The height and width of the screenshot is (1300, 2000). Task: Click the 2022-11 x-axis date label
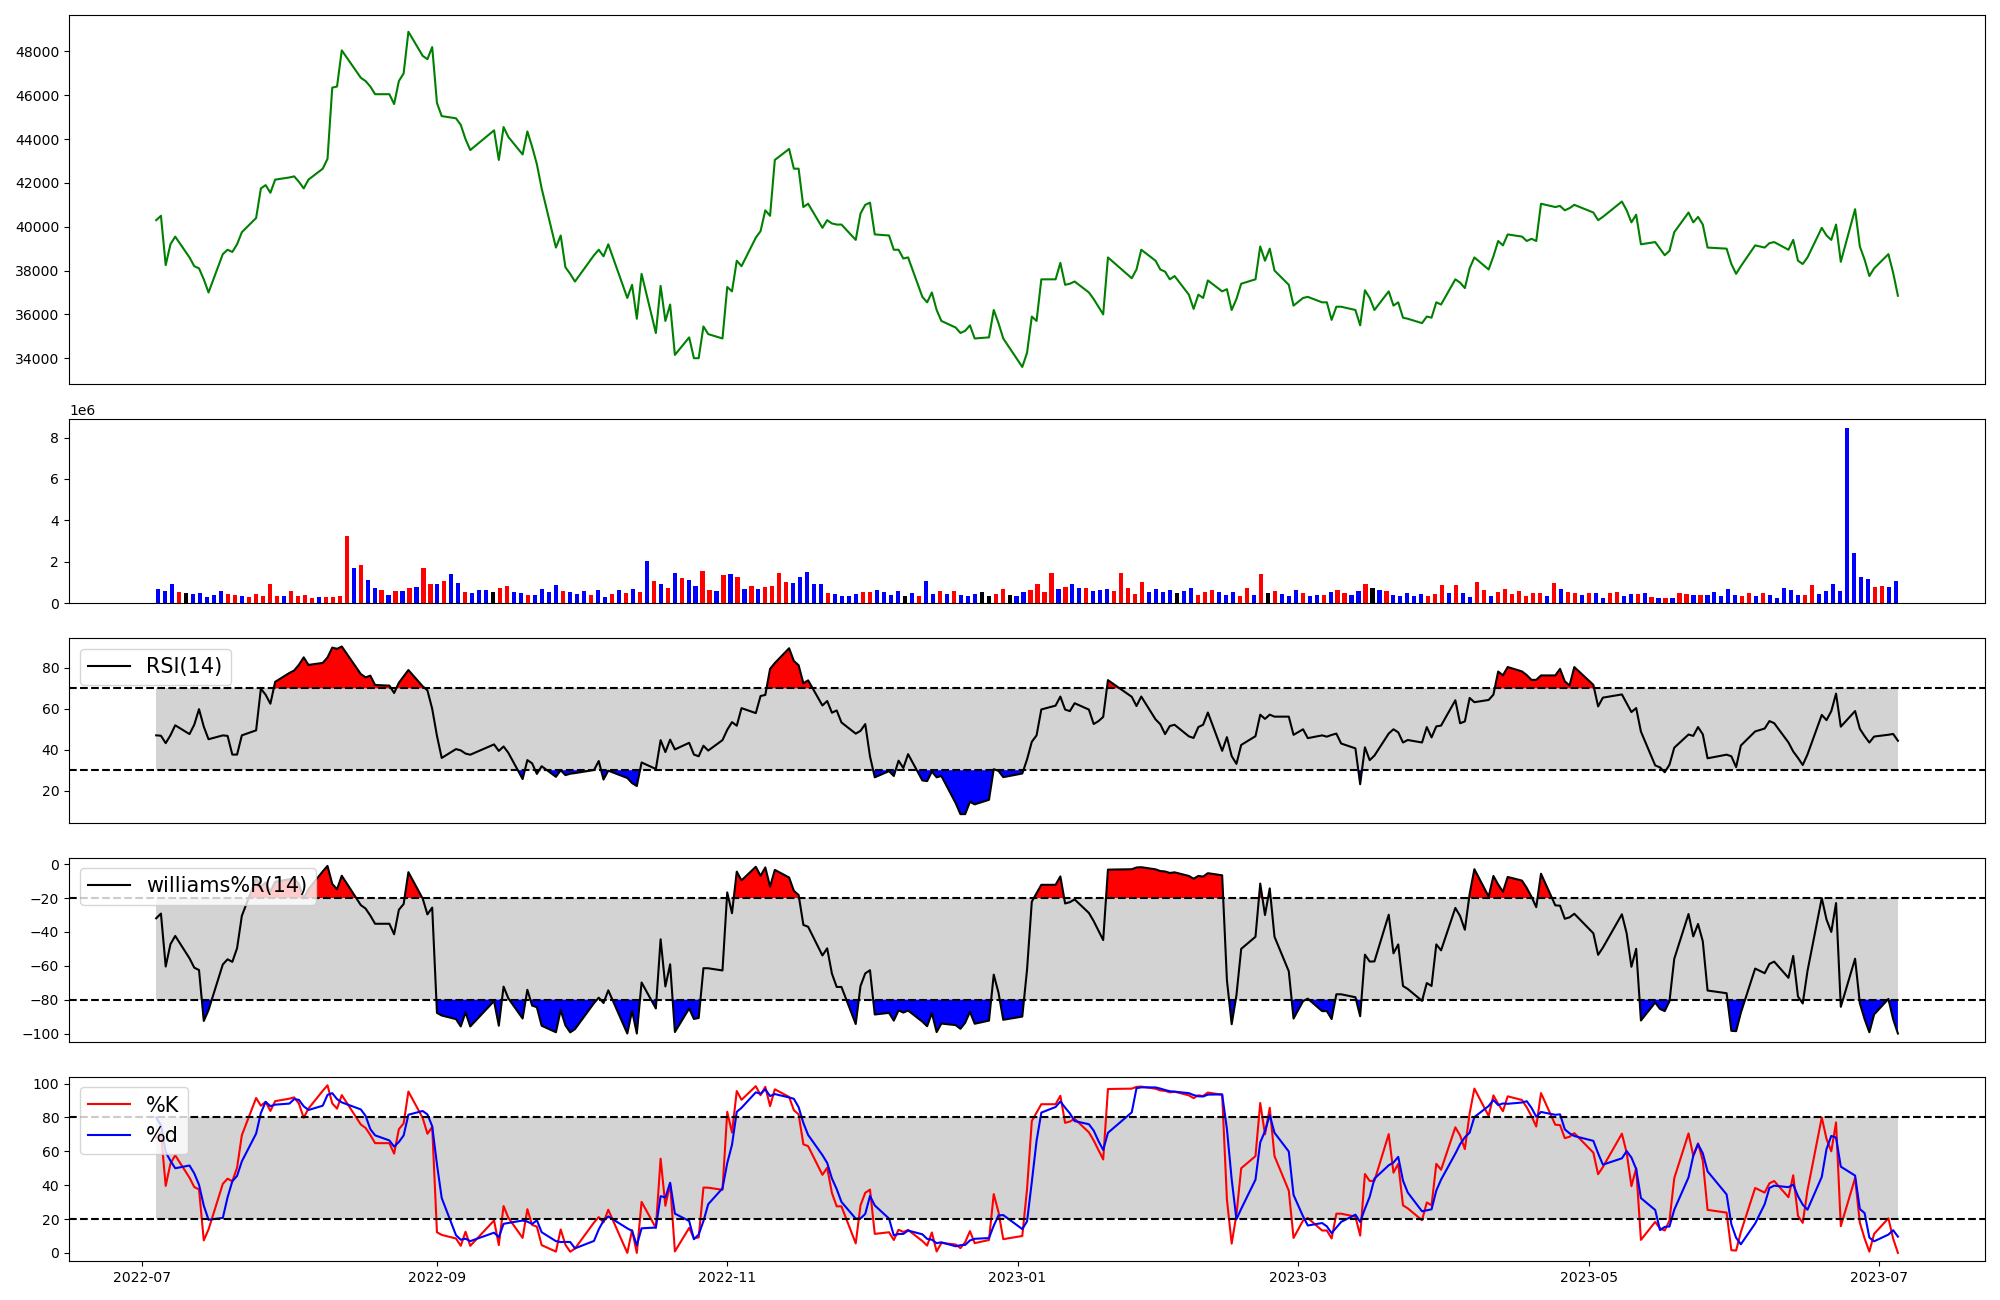(727, 1276)
